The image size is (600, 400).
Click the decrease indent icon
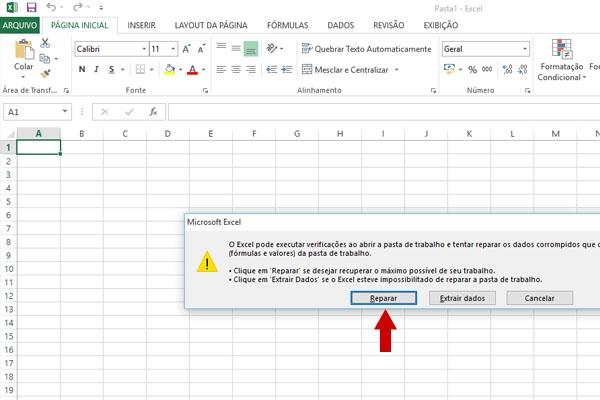pyautogui.click(x=272, y=69)
